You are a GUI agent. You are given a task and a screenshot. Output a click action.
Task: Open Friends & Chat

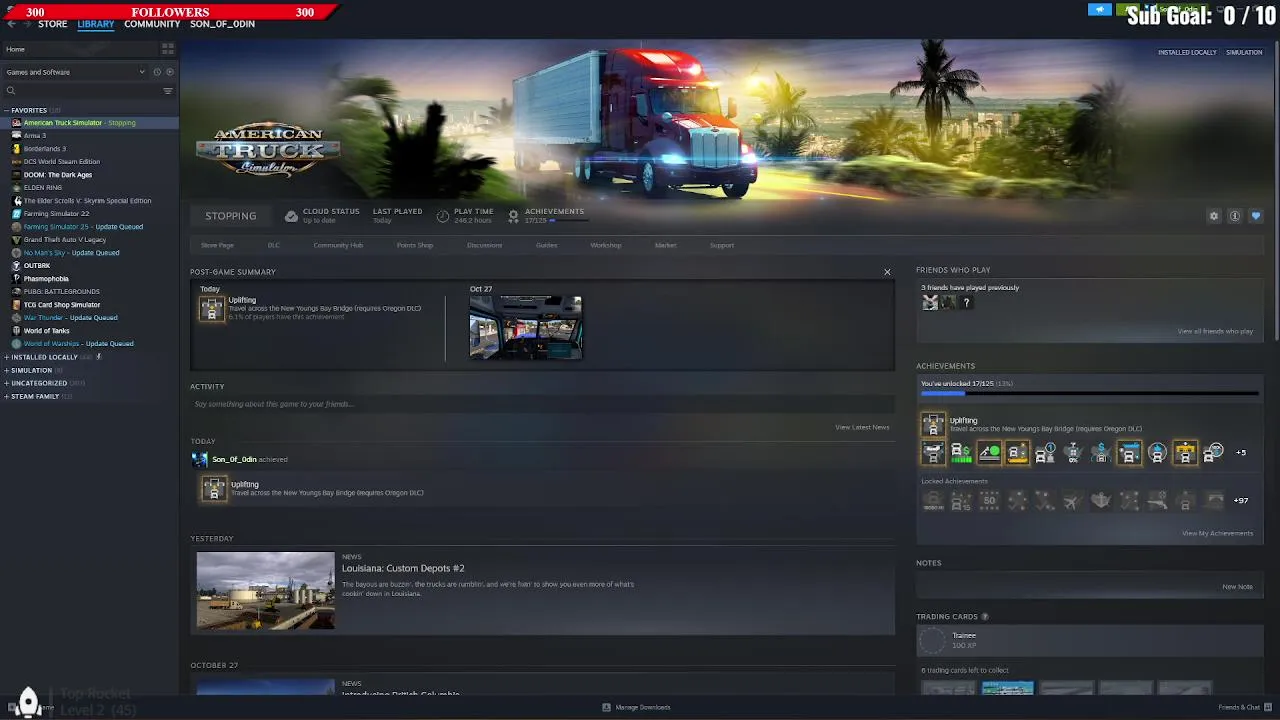1245,707
